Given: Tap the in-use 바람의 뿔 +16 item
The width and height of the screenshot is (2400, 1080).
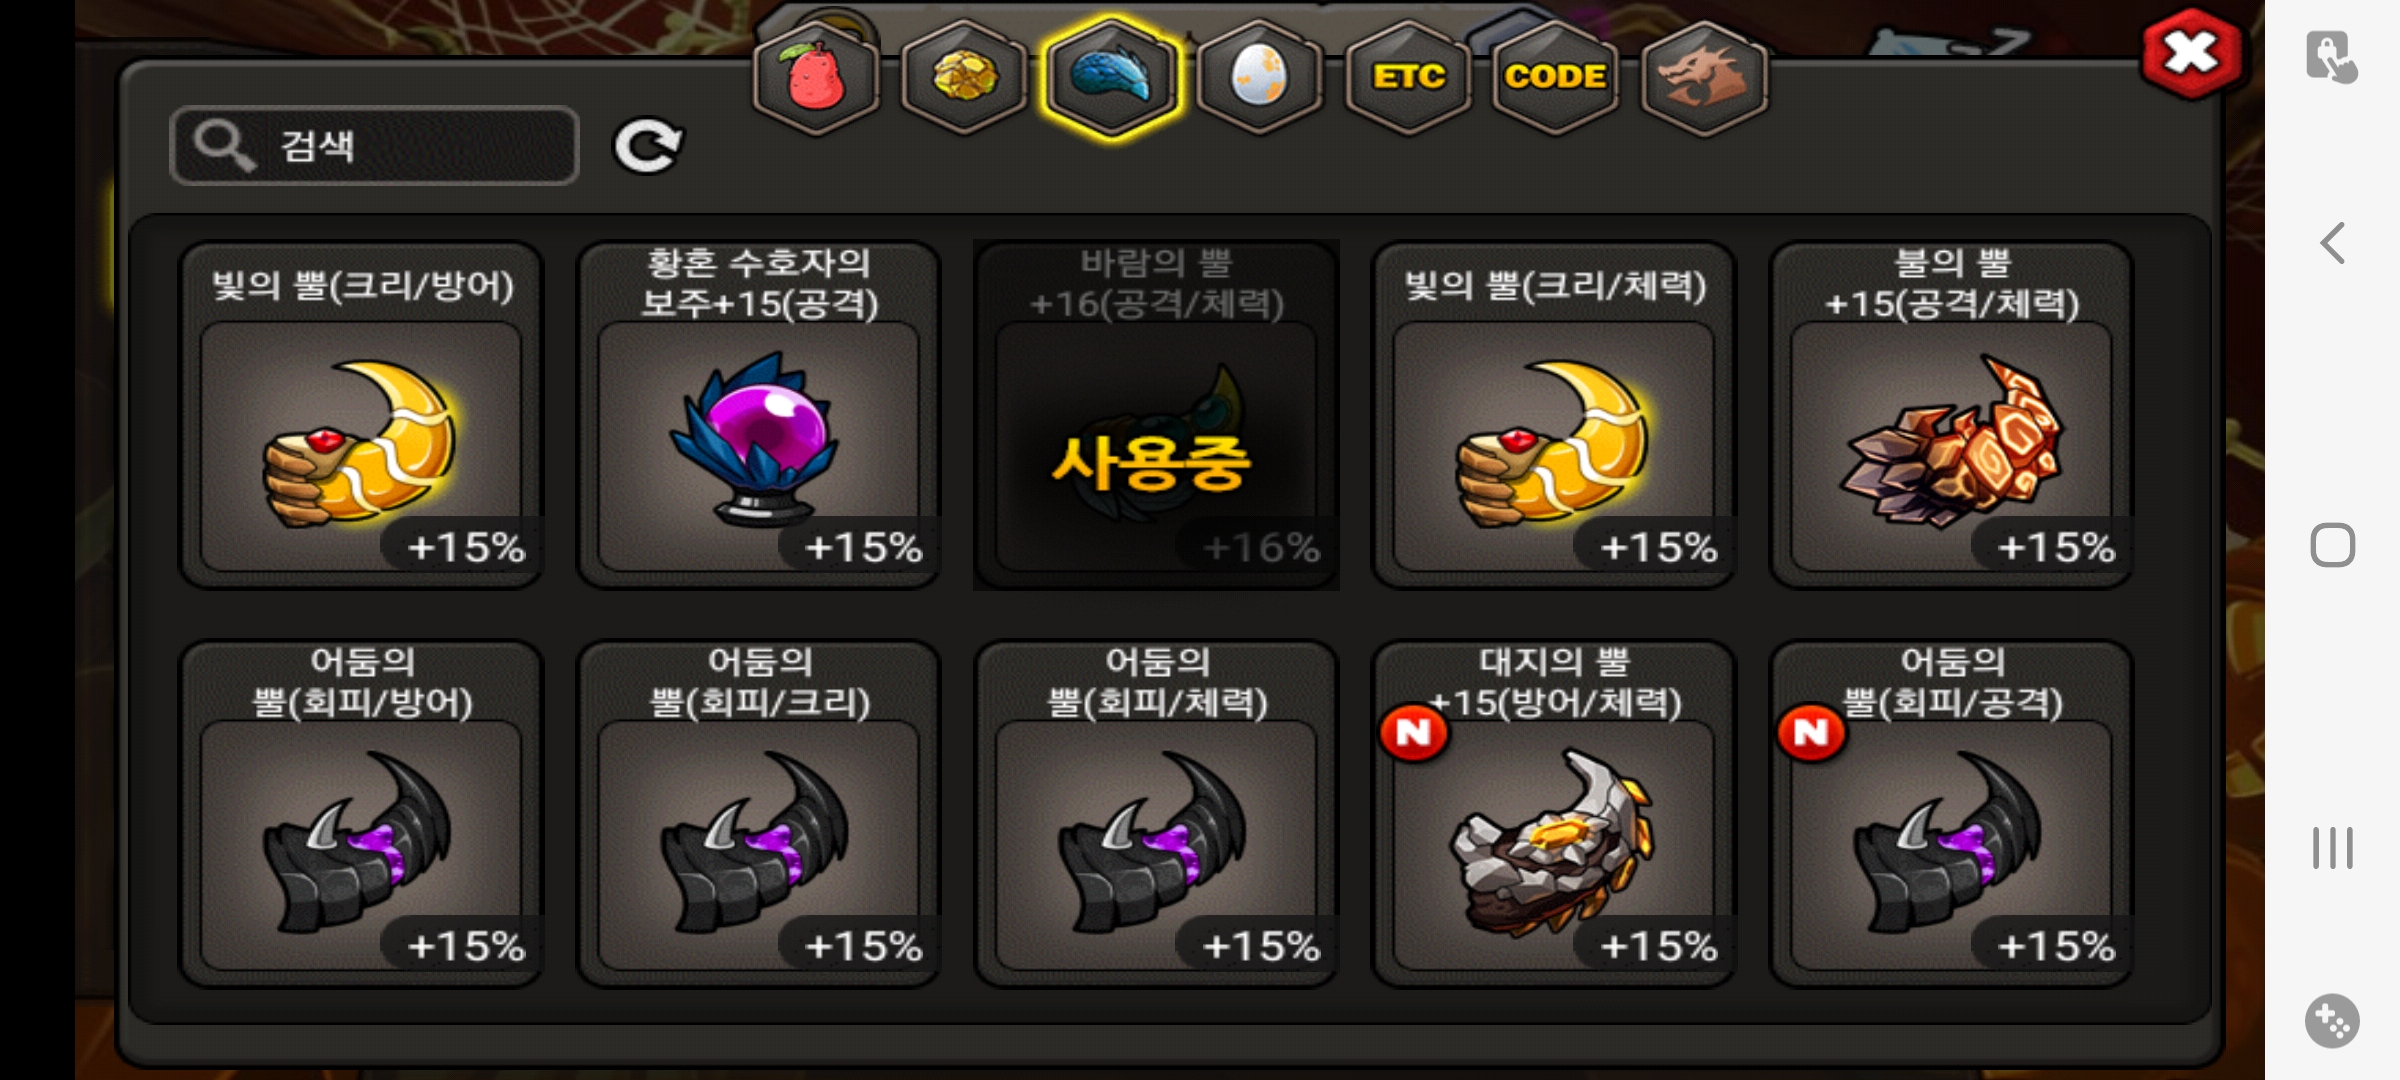Looking at the screenshot, I should tap(1156, 415).
